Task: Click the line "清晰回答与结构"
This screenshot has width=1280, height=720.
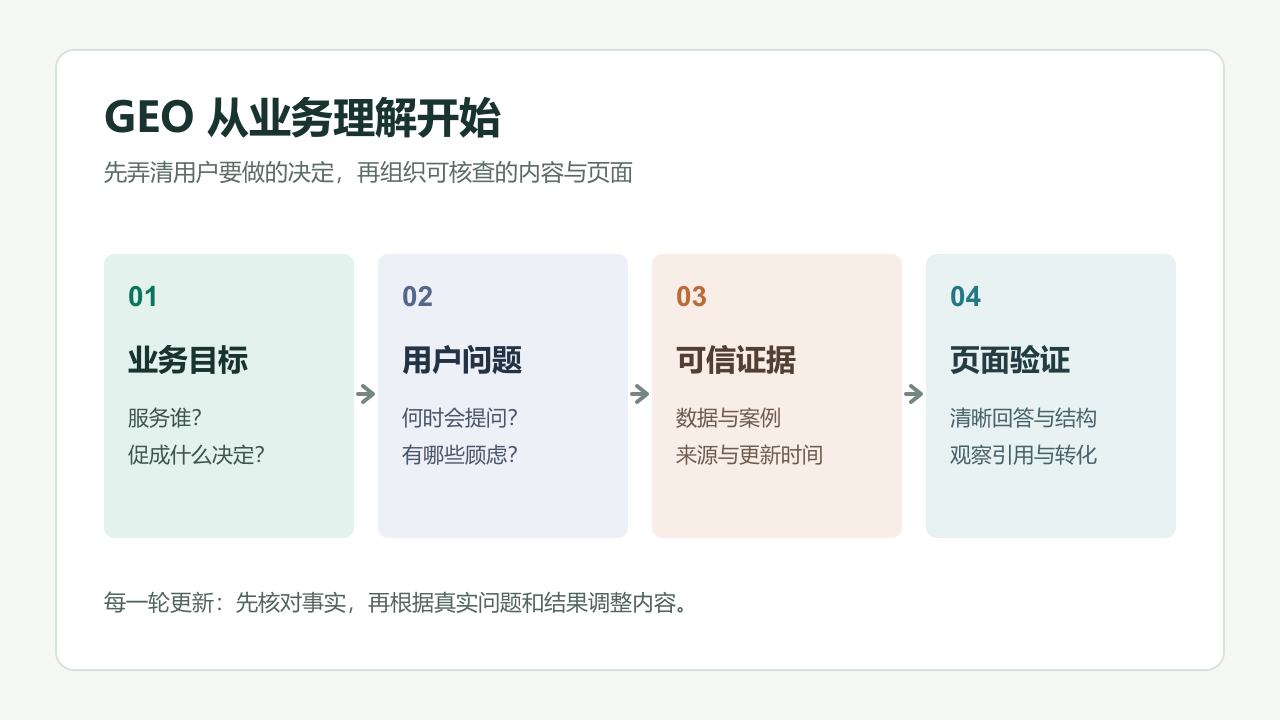Action: tap(1023, 418)
